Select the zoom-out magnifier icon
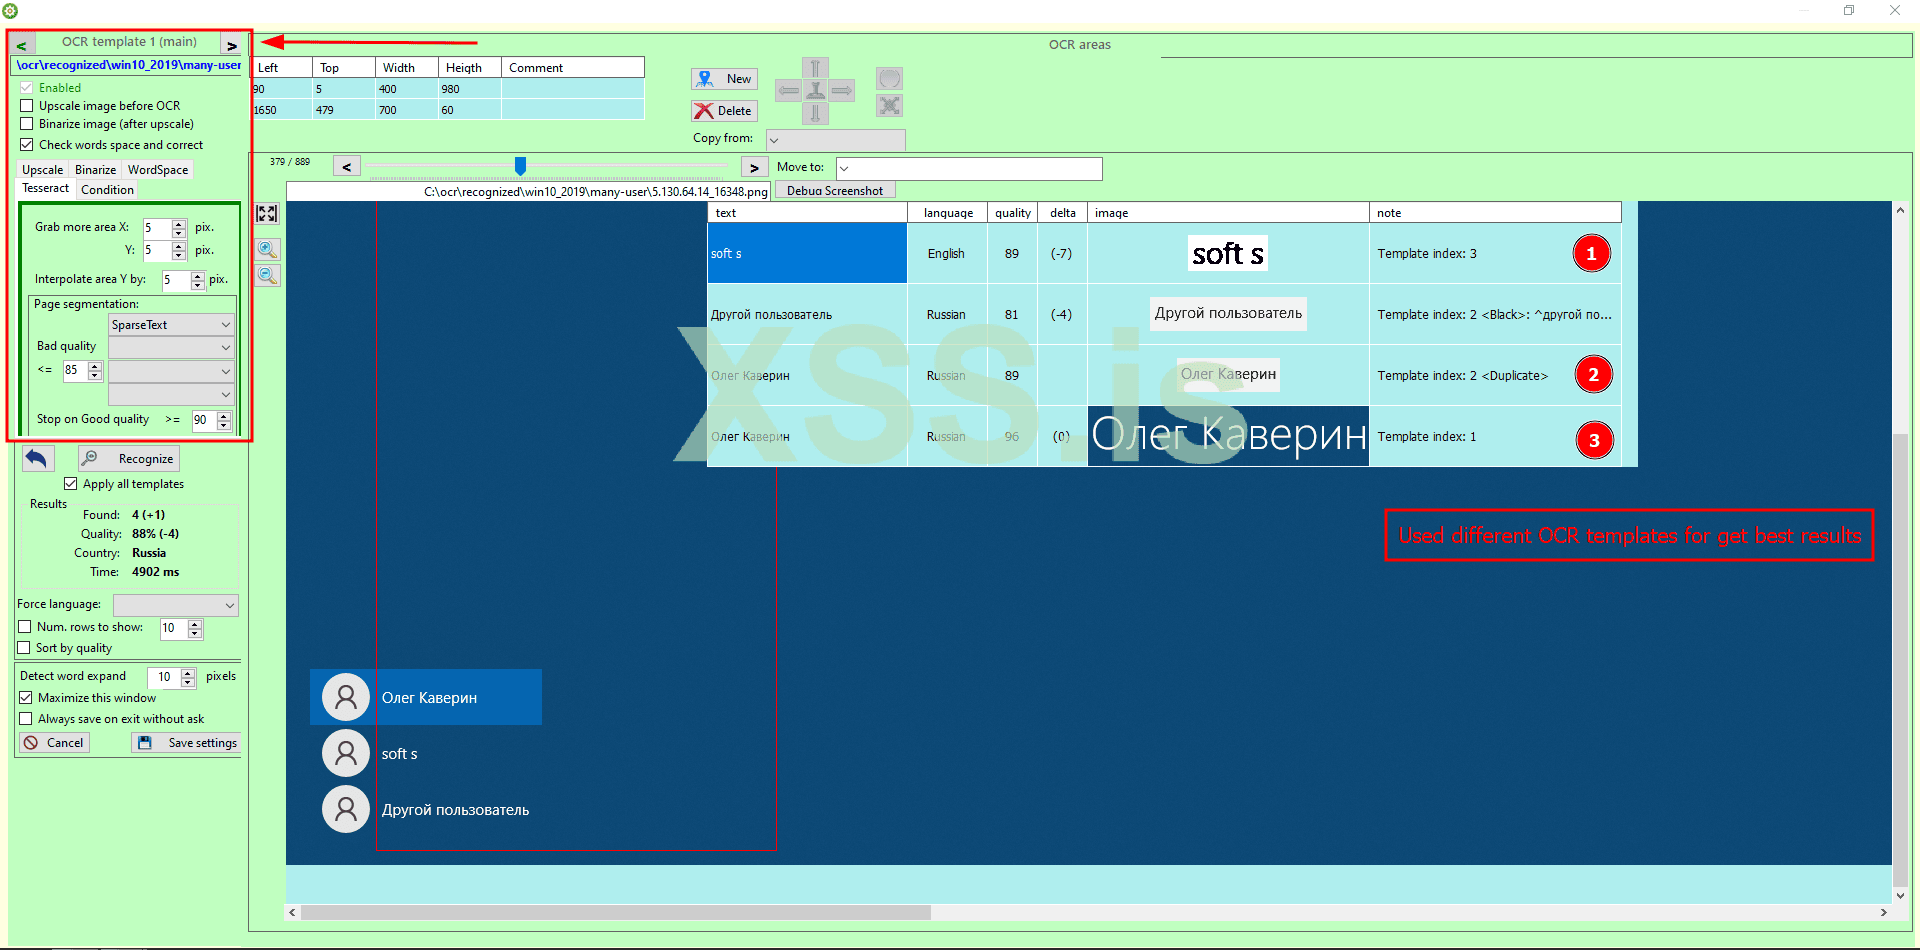Image resolution: width=1920 pixels, height=950 pixels. 266,275
